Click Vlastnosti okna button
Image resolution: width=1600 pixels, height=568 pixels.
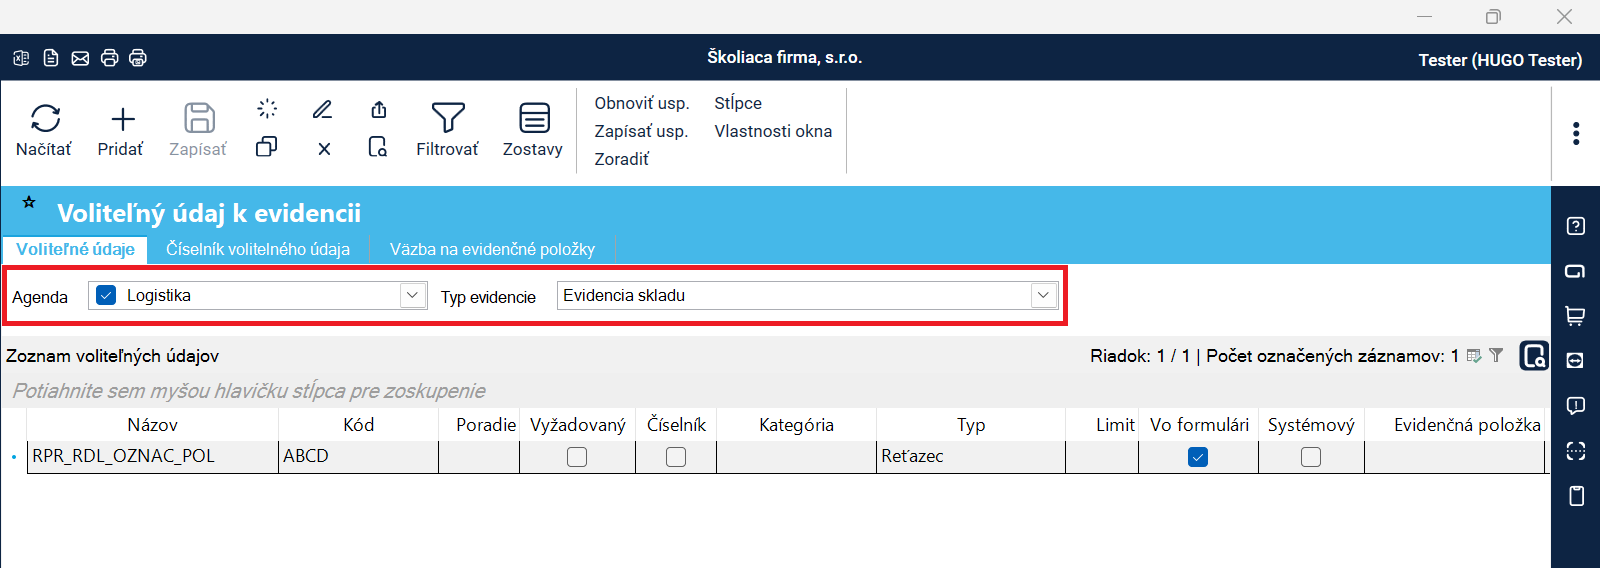pos(772,131)
